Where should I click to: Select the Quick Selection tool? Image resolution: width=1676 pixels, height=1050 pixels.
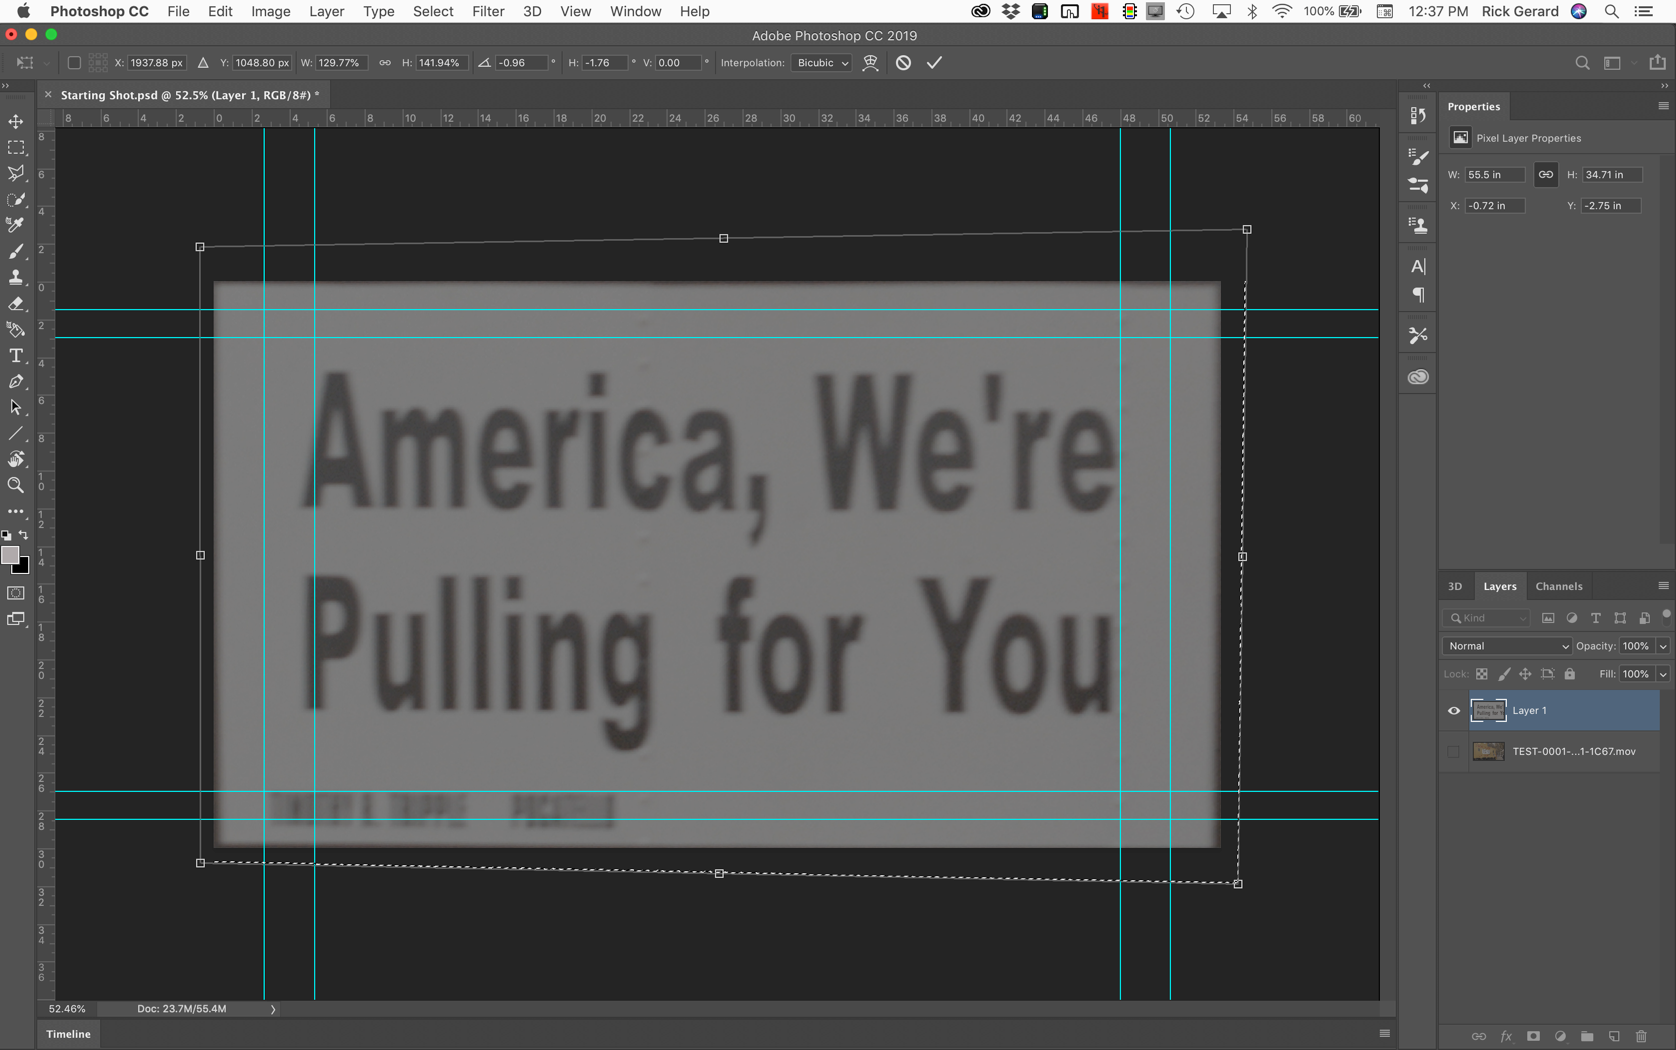(x=16, y=199)
